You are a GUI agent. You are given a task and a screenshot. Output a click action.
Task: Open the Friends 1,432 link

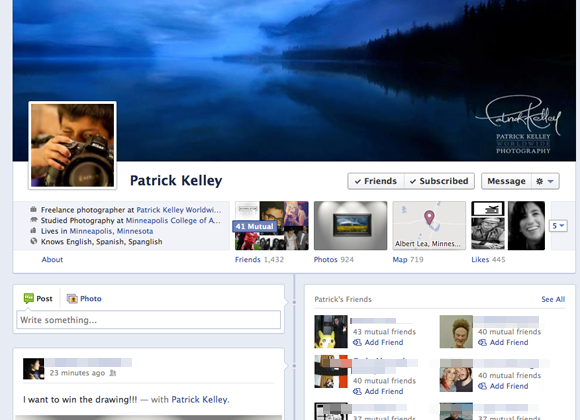coord(259,259)
